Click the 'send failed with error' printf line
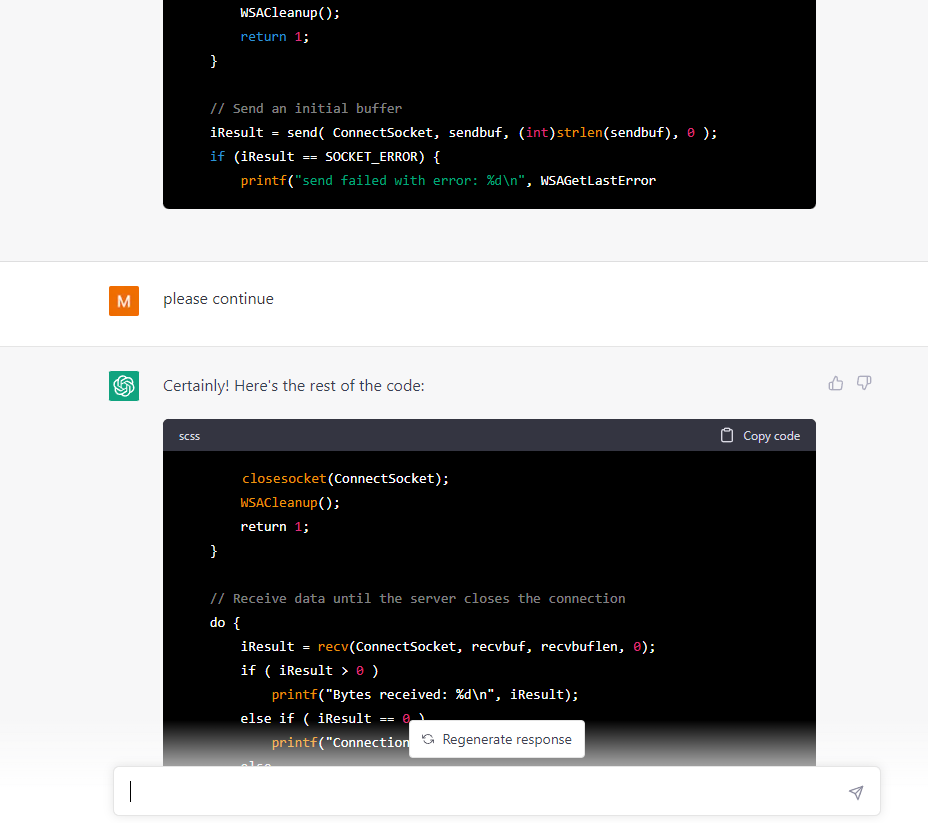Screen dimensions: 928x823 (448, 181)
